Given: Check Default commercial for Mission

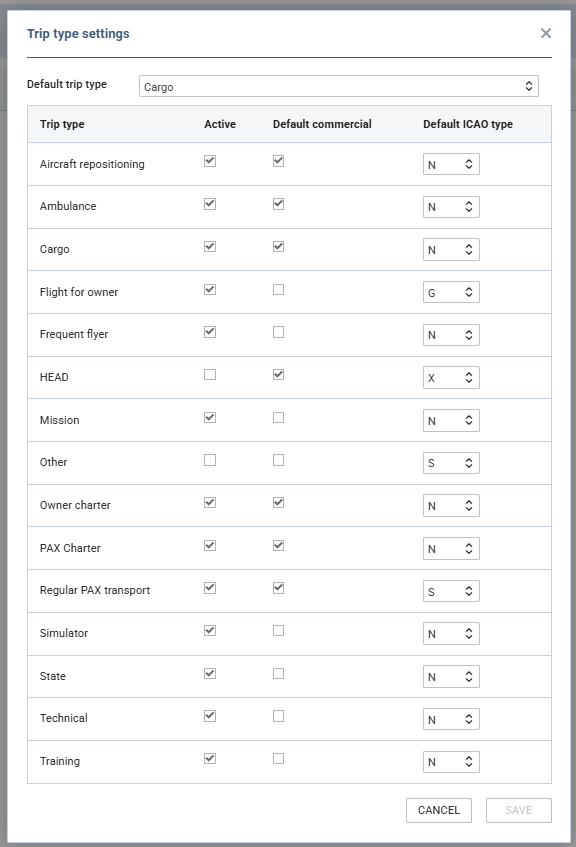Looking at the screenshot, I should (278, 418).
